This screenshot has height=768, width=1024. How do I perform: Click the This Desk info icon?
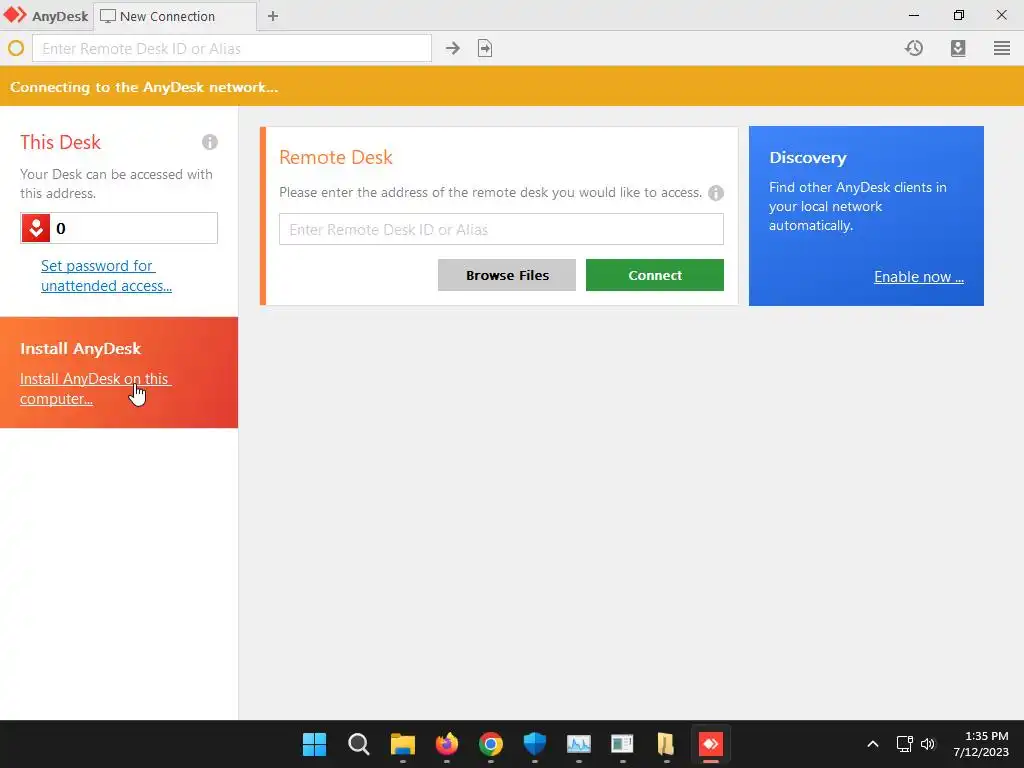(210, 142)
